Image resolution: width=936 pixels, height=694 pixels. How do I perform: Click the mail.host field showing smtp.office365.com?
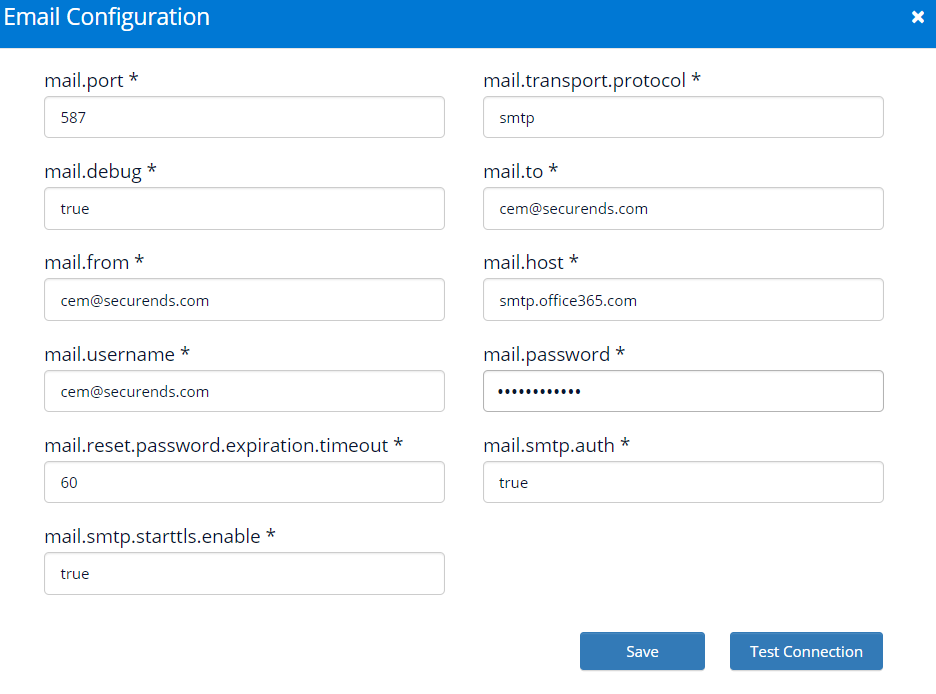click(x=683, y=300)
